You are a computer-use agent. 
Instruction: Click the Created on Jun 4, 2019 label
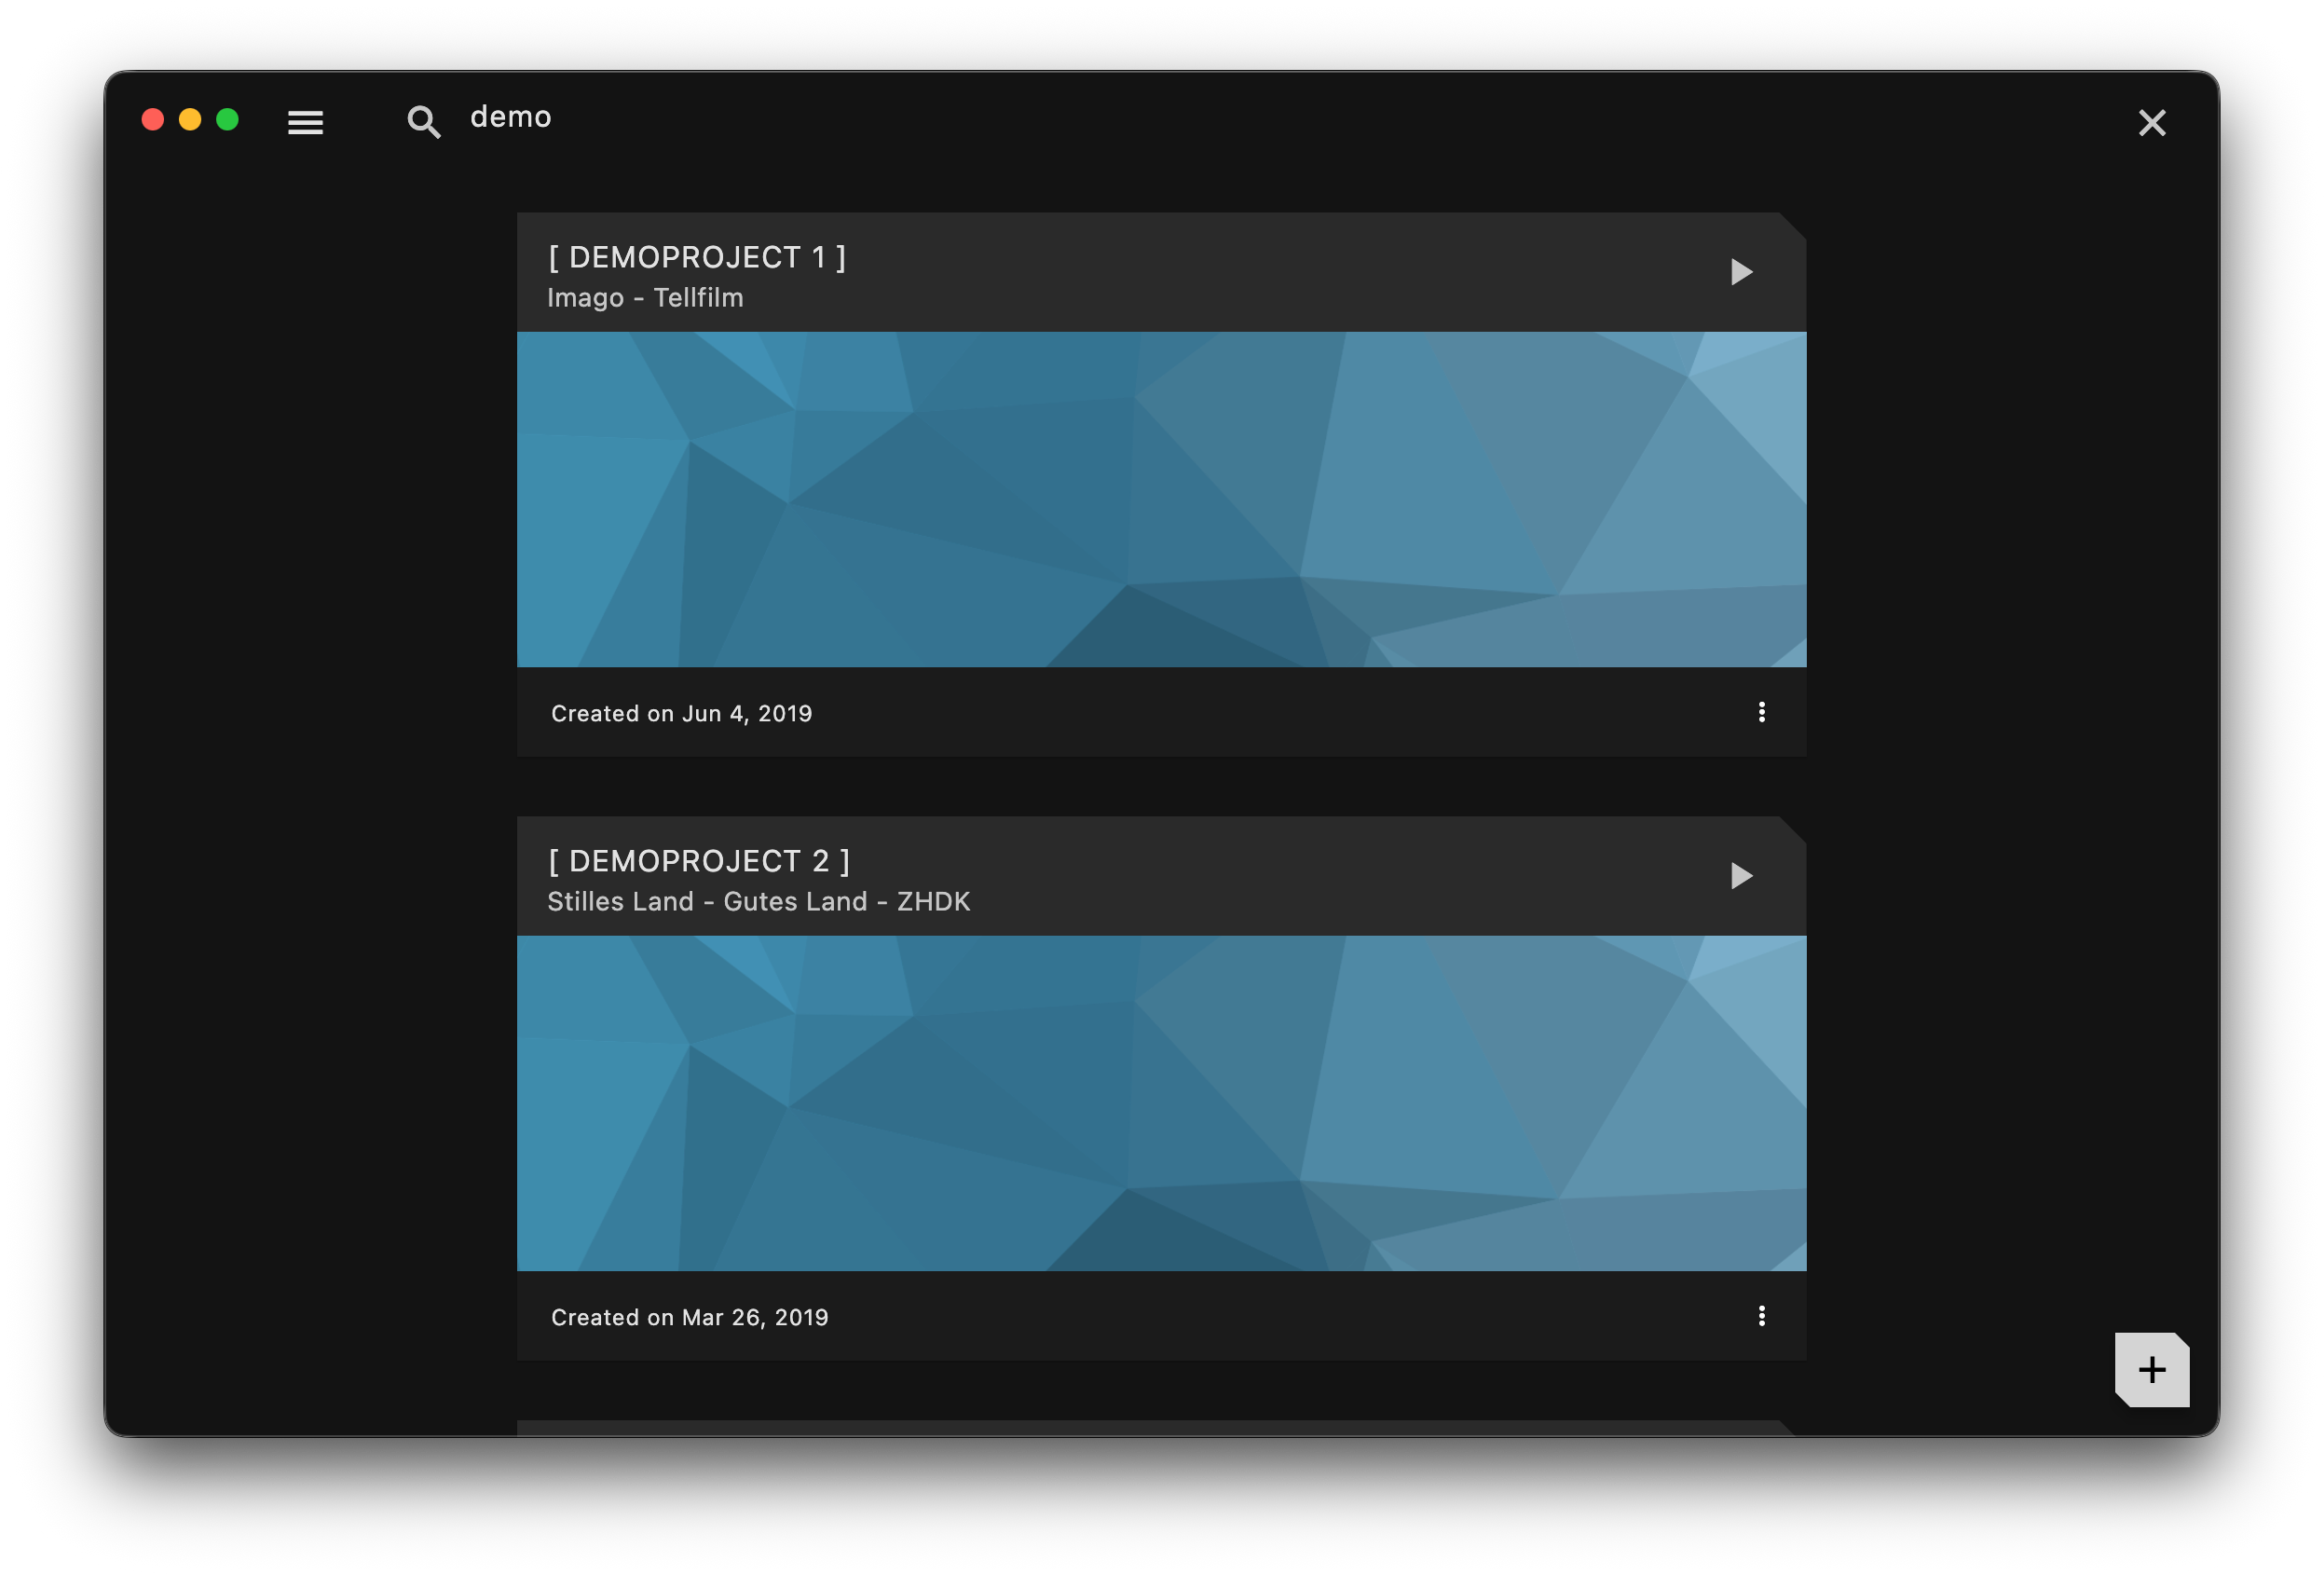point(681,712)
